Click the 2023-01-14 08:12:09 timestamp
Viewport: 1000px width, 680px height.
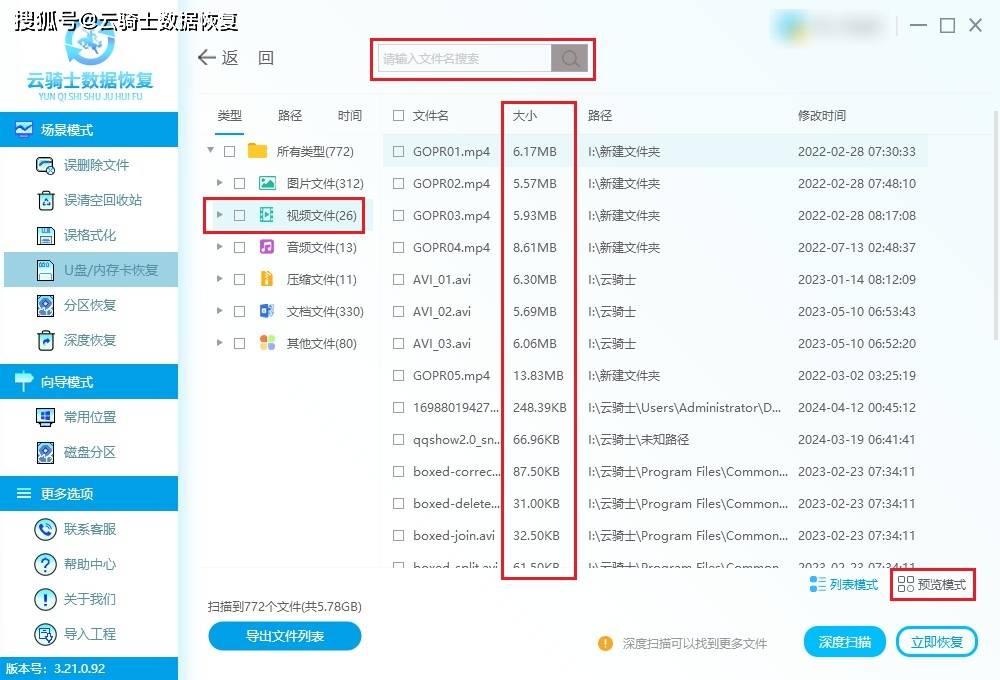[x=857, y=280]
